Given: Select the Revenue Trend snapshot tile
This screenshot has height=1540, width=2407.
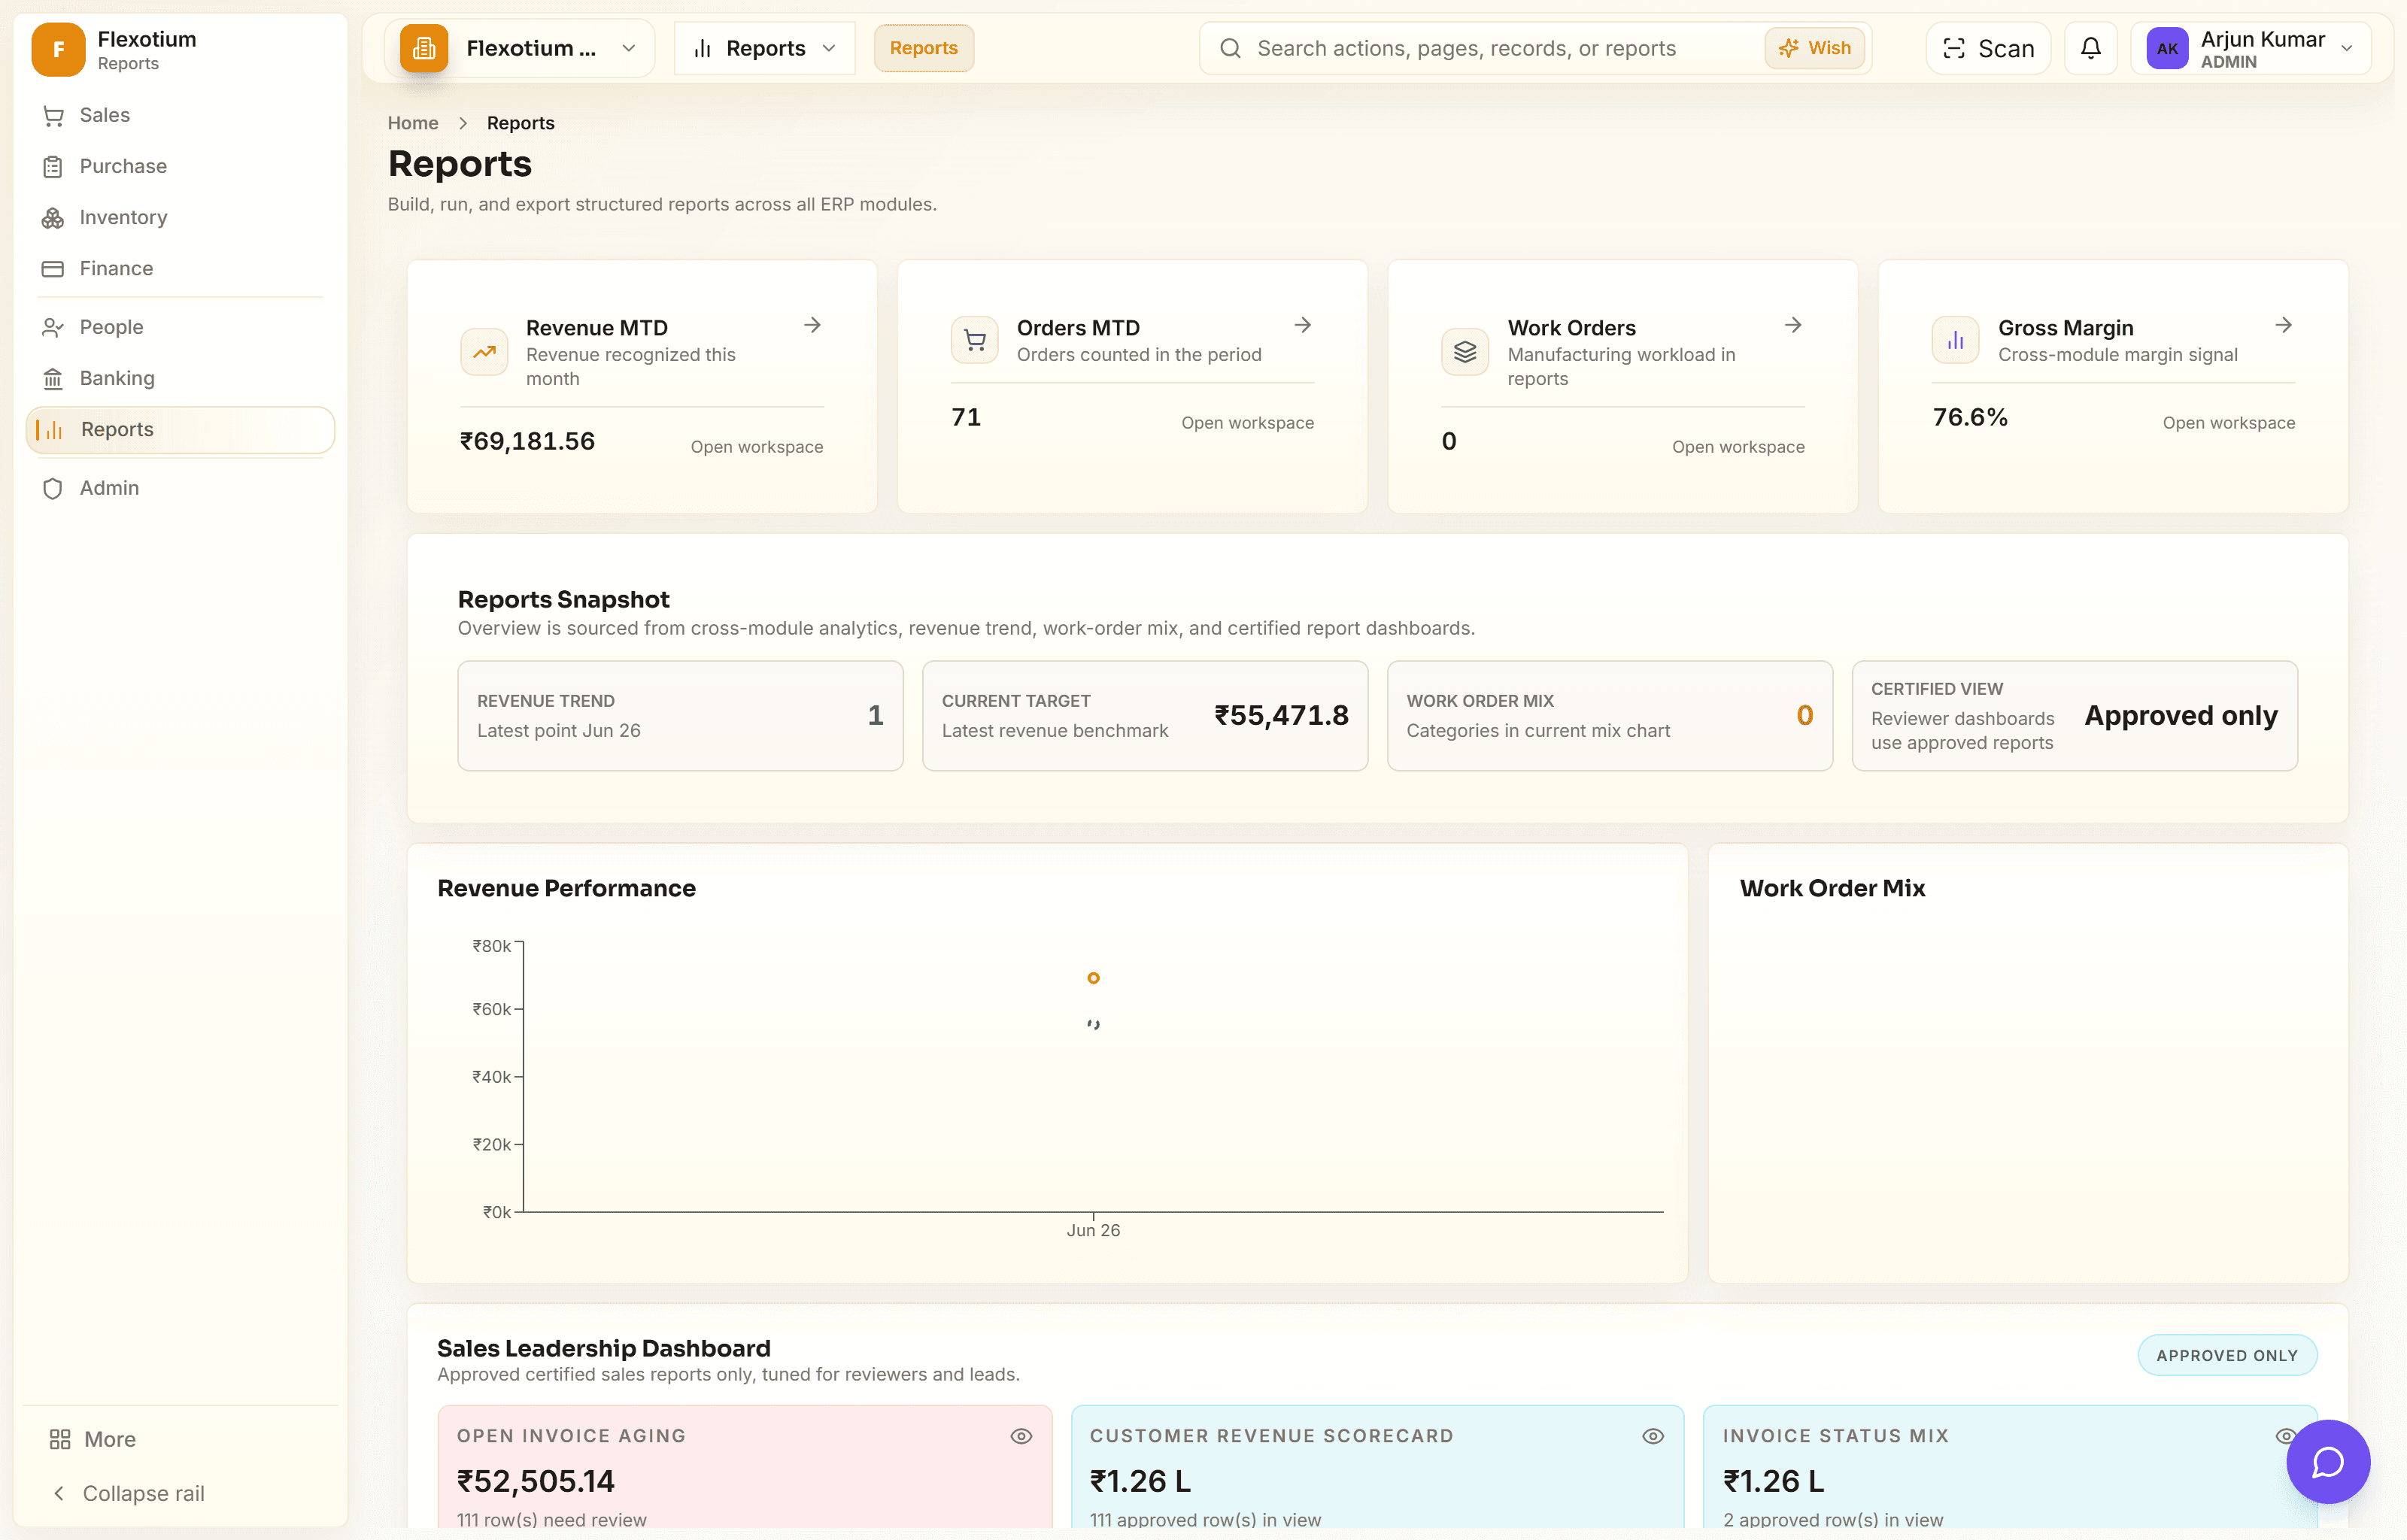Looking at the screenshot, I should (x=680, y=716).
